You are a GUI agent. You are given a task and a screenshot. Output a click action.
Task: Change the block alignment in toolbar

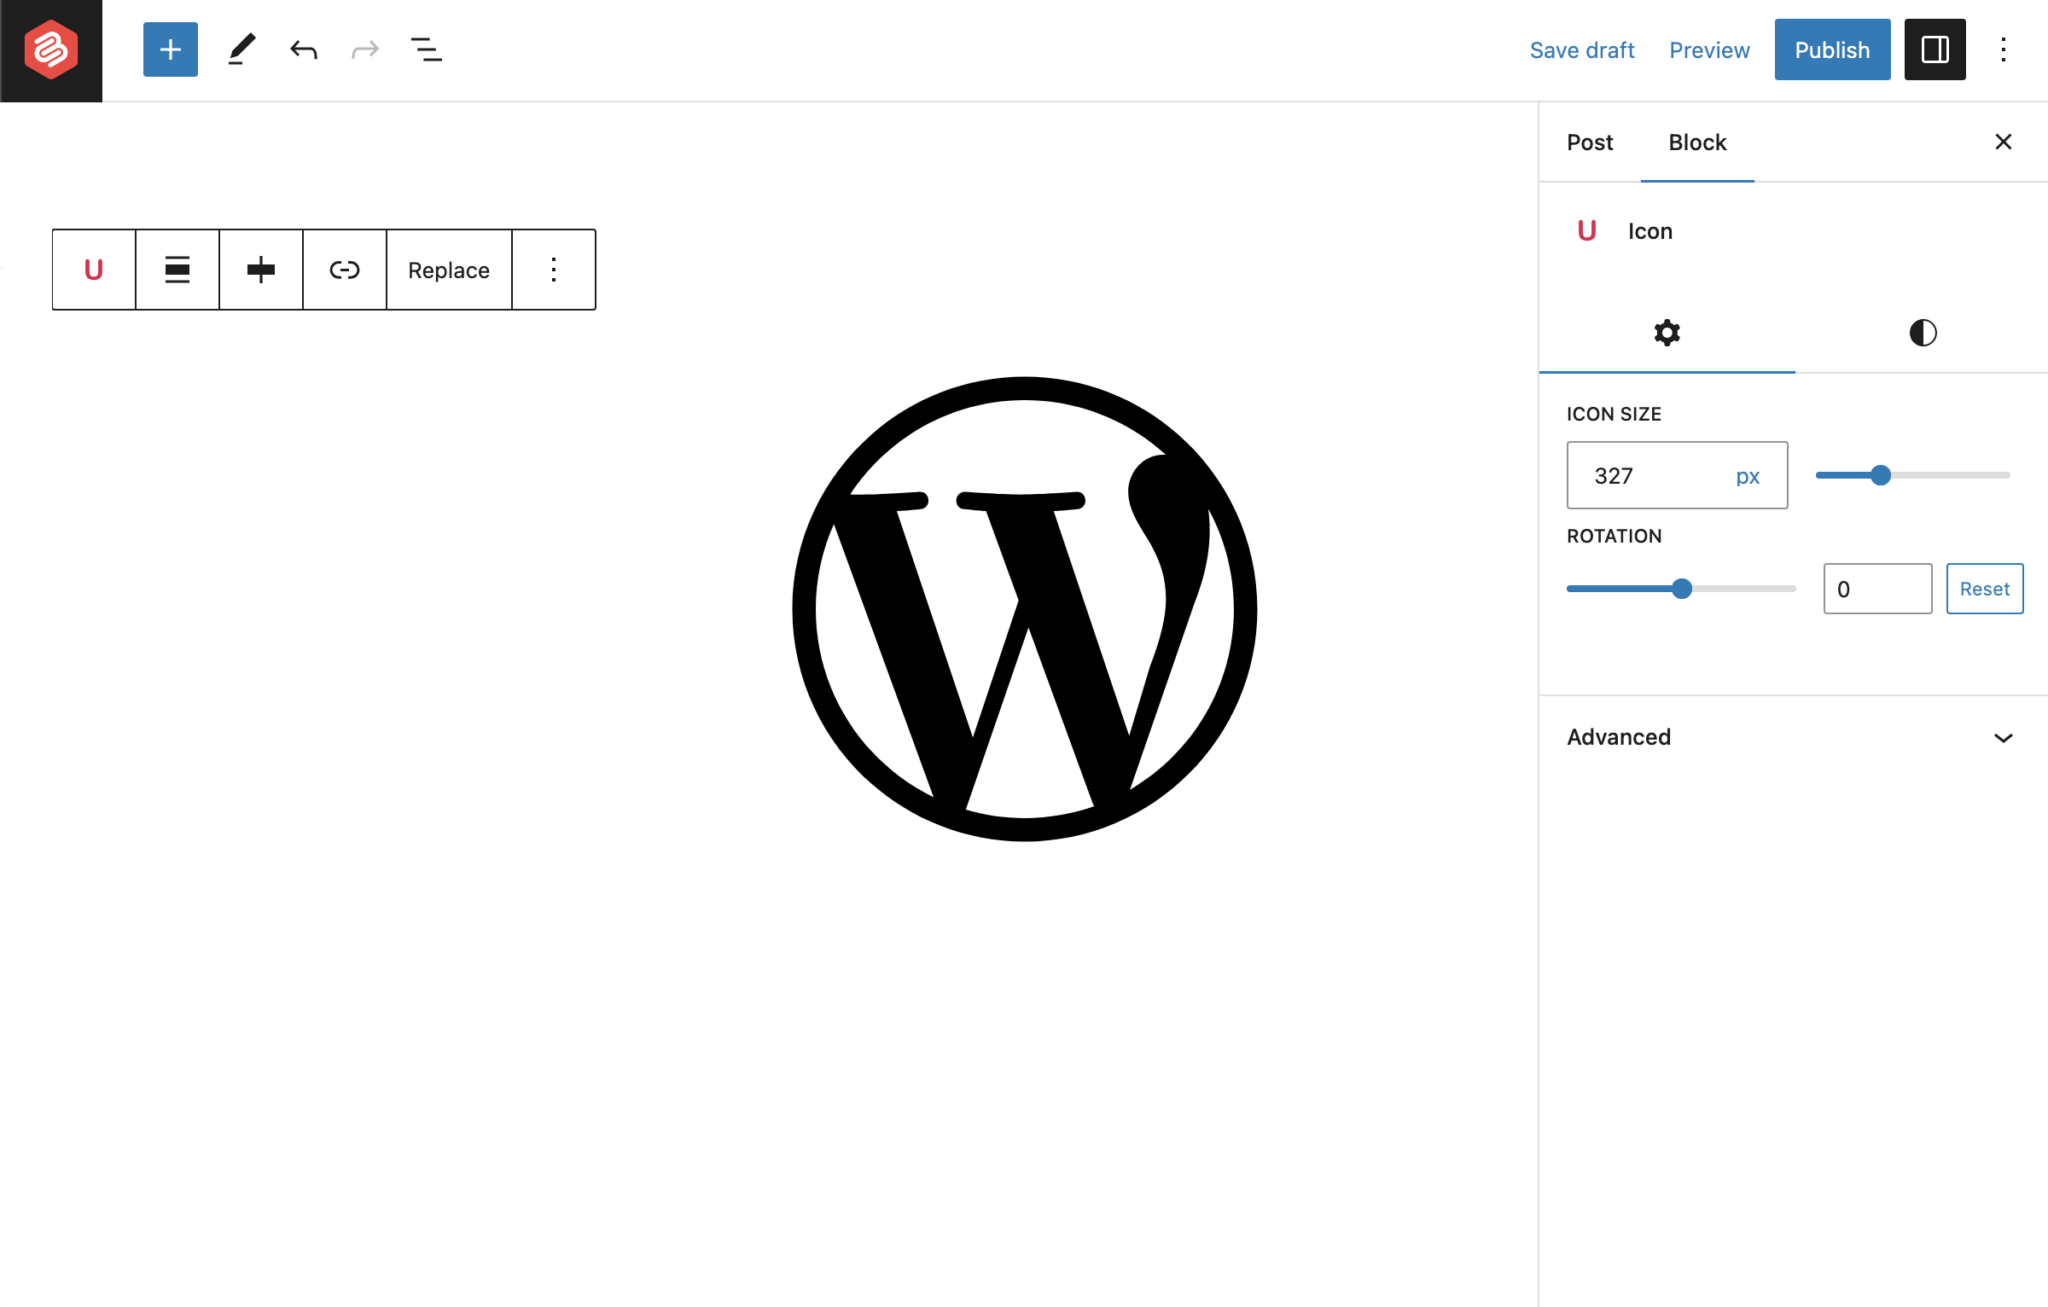click(x=177, y=269)
